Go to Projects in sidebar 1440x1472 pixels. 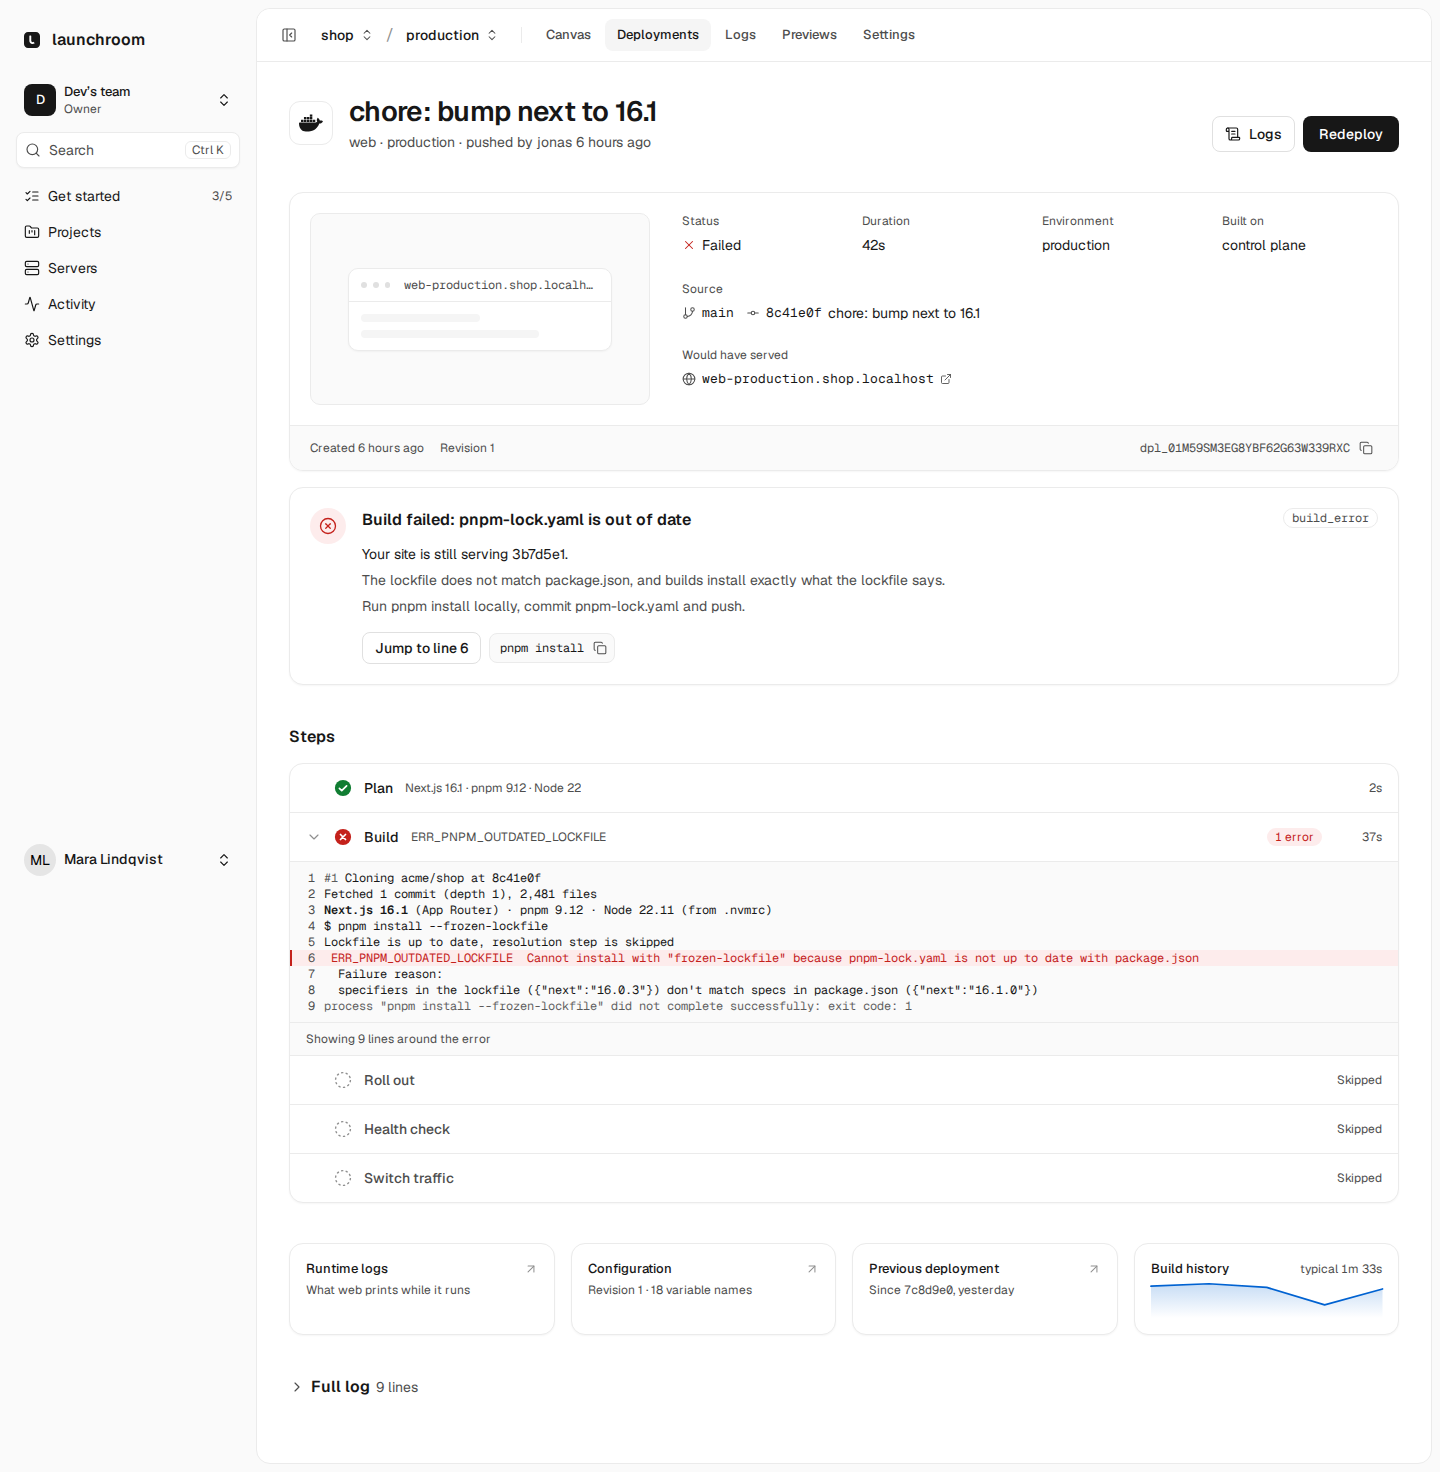128,232
